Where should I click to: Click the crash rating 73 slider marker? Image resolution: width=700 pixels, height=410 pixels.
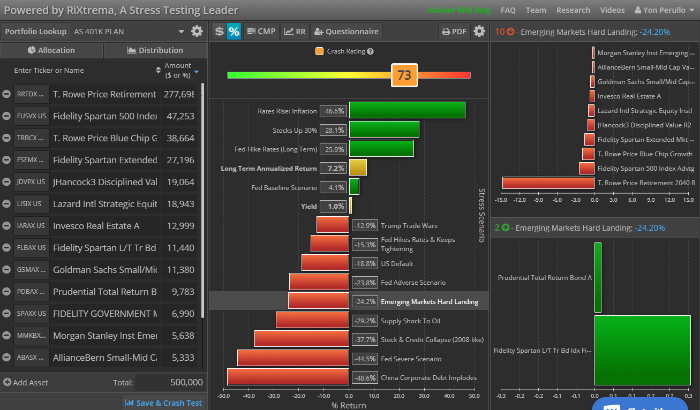tap(404, 75)
